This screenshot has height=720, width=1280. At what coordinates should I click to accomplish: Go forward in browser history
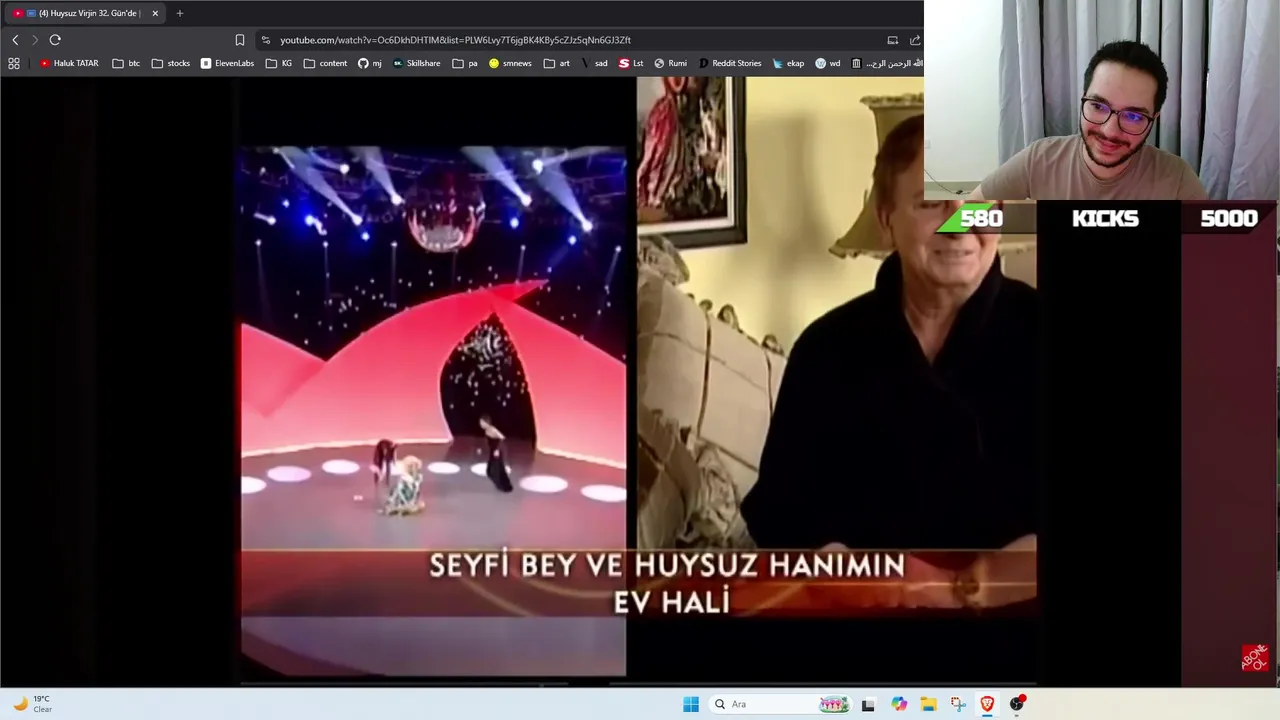tap(35, 40)
